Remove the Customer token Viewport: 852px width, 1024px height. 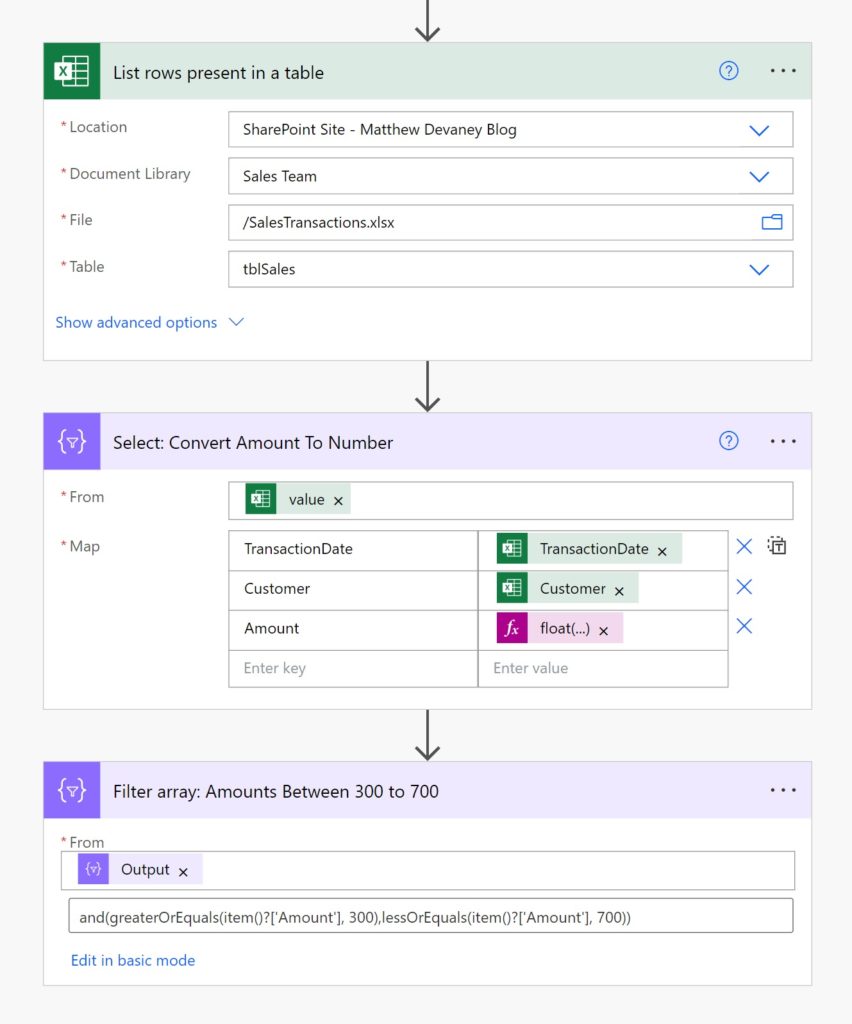[x=619, y=591]
